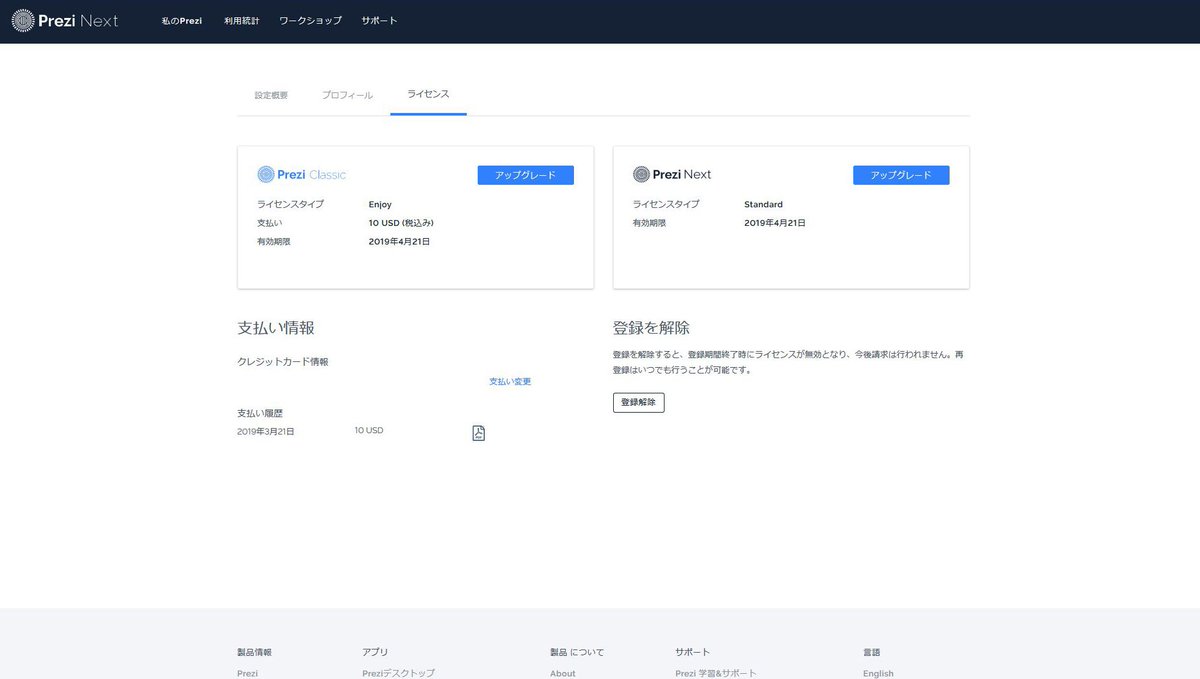The width and height of the screenshot is (1200, 679).
Task: Click the 言語 footer heading
Action: coord(872,652)
